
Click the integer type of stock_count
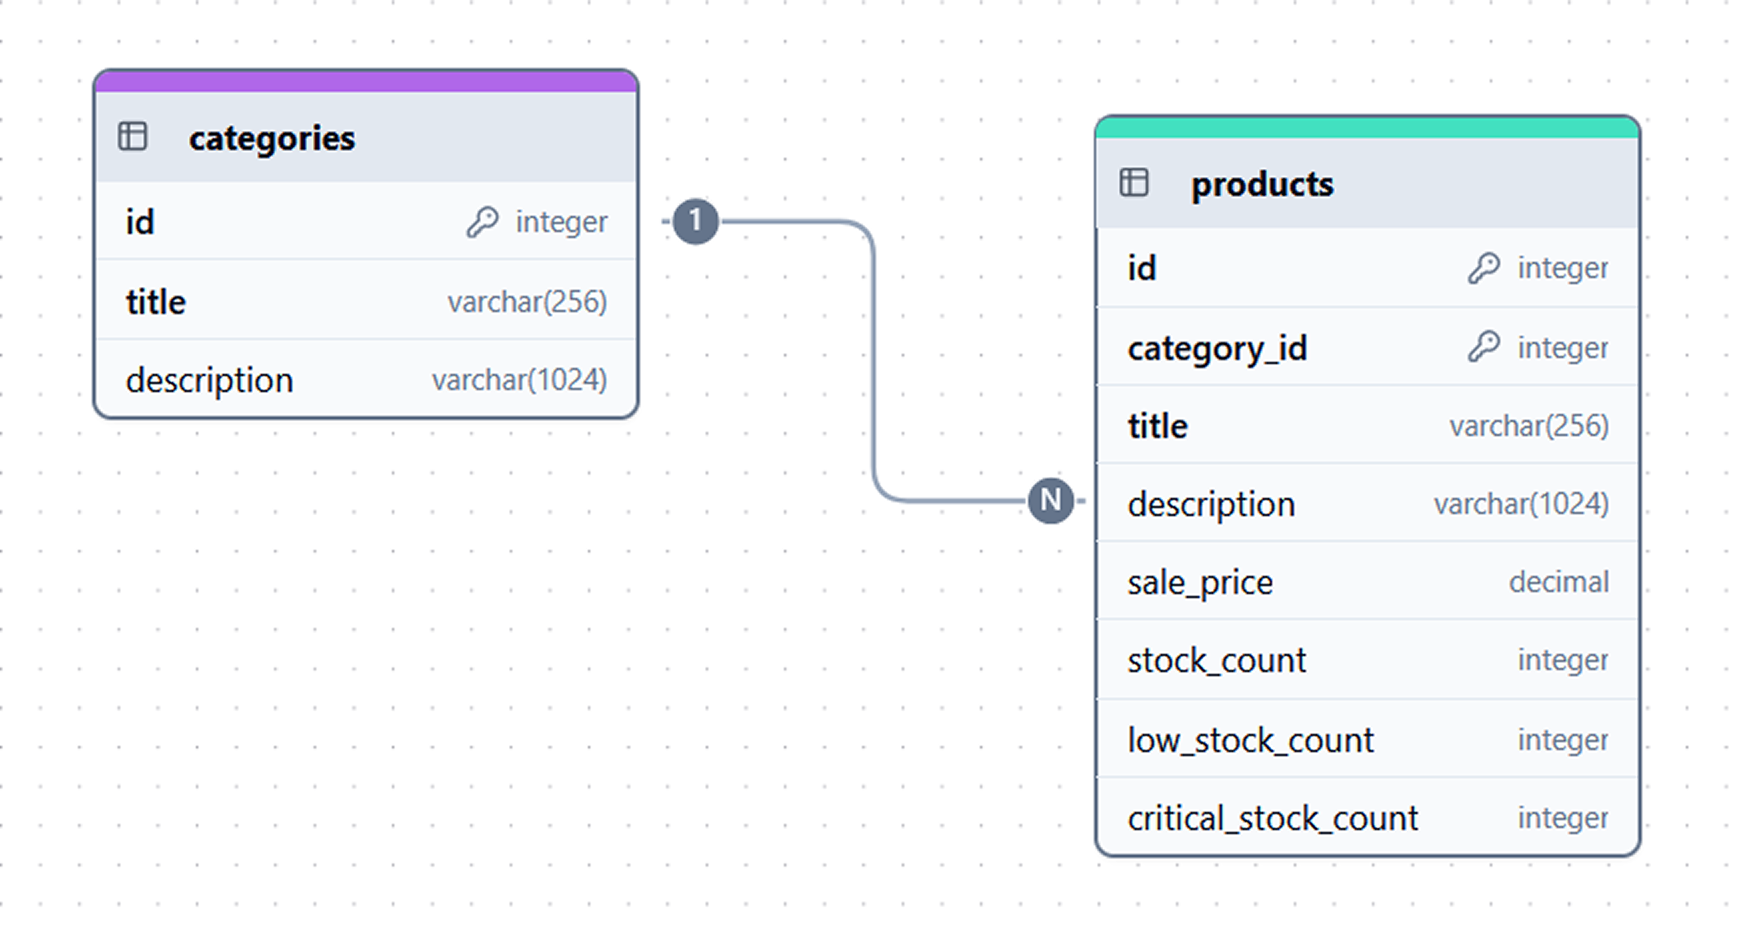(x=1563, y=660)
